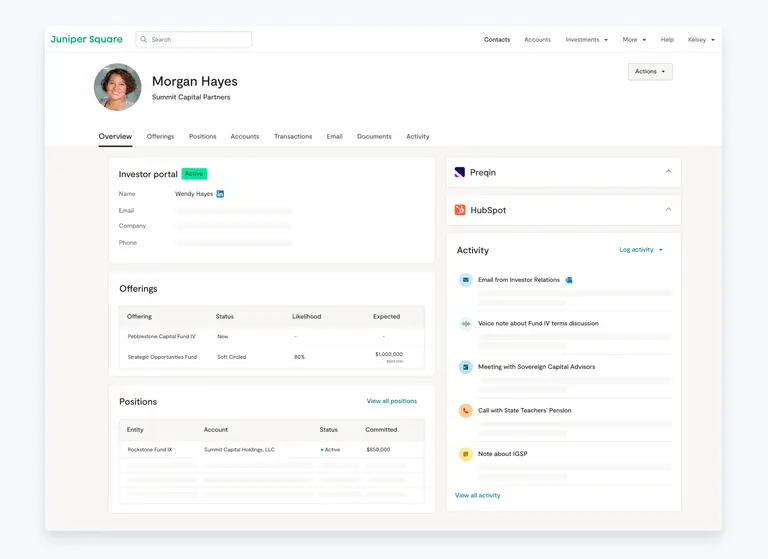
Task: Click the View all activity link
Action: coord(477,495)
